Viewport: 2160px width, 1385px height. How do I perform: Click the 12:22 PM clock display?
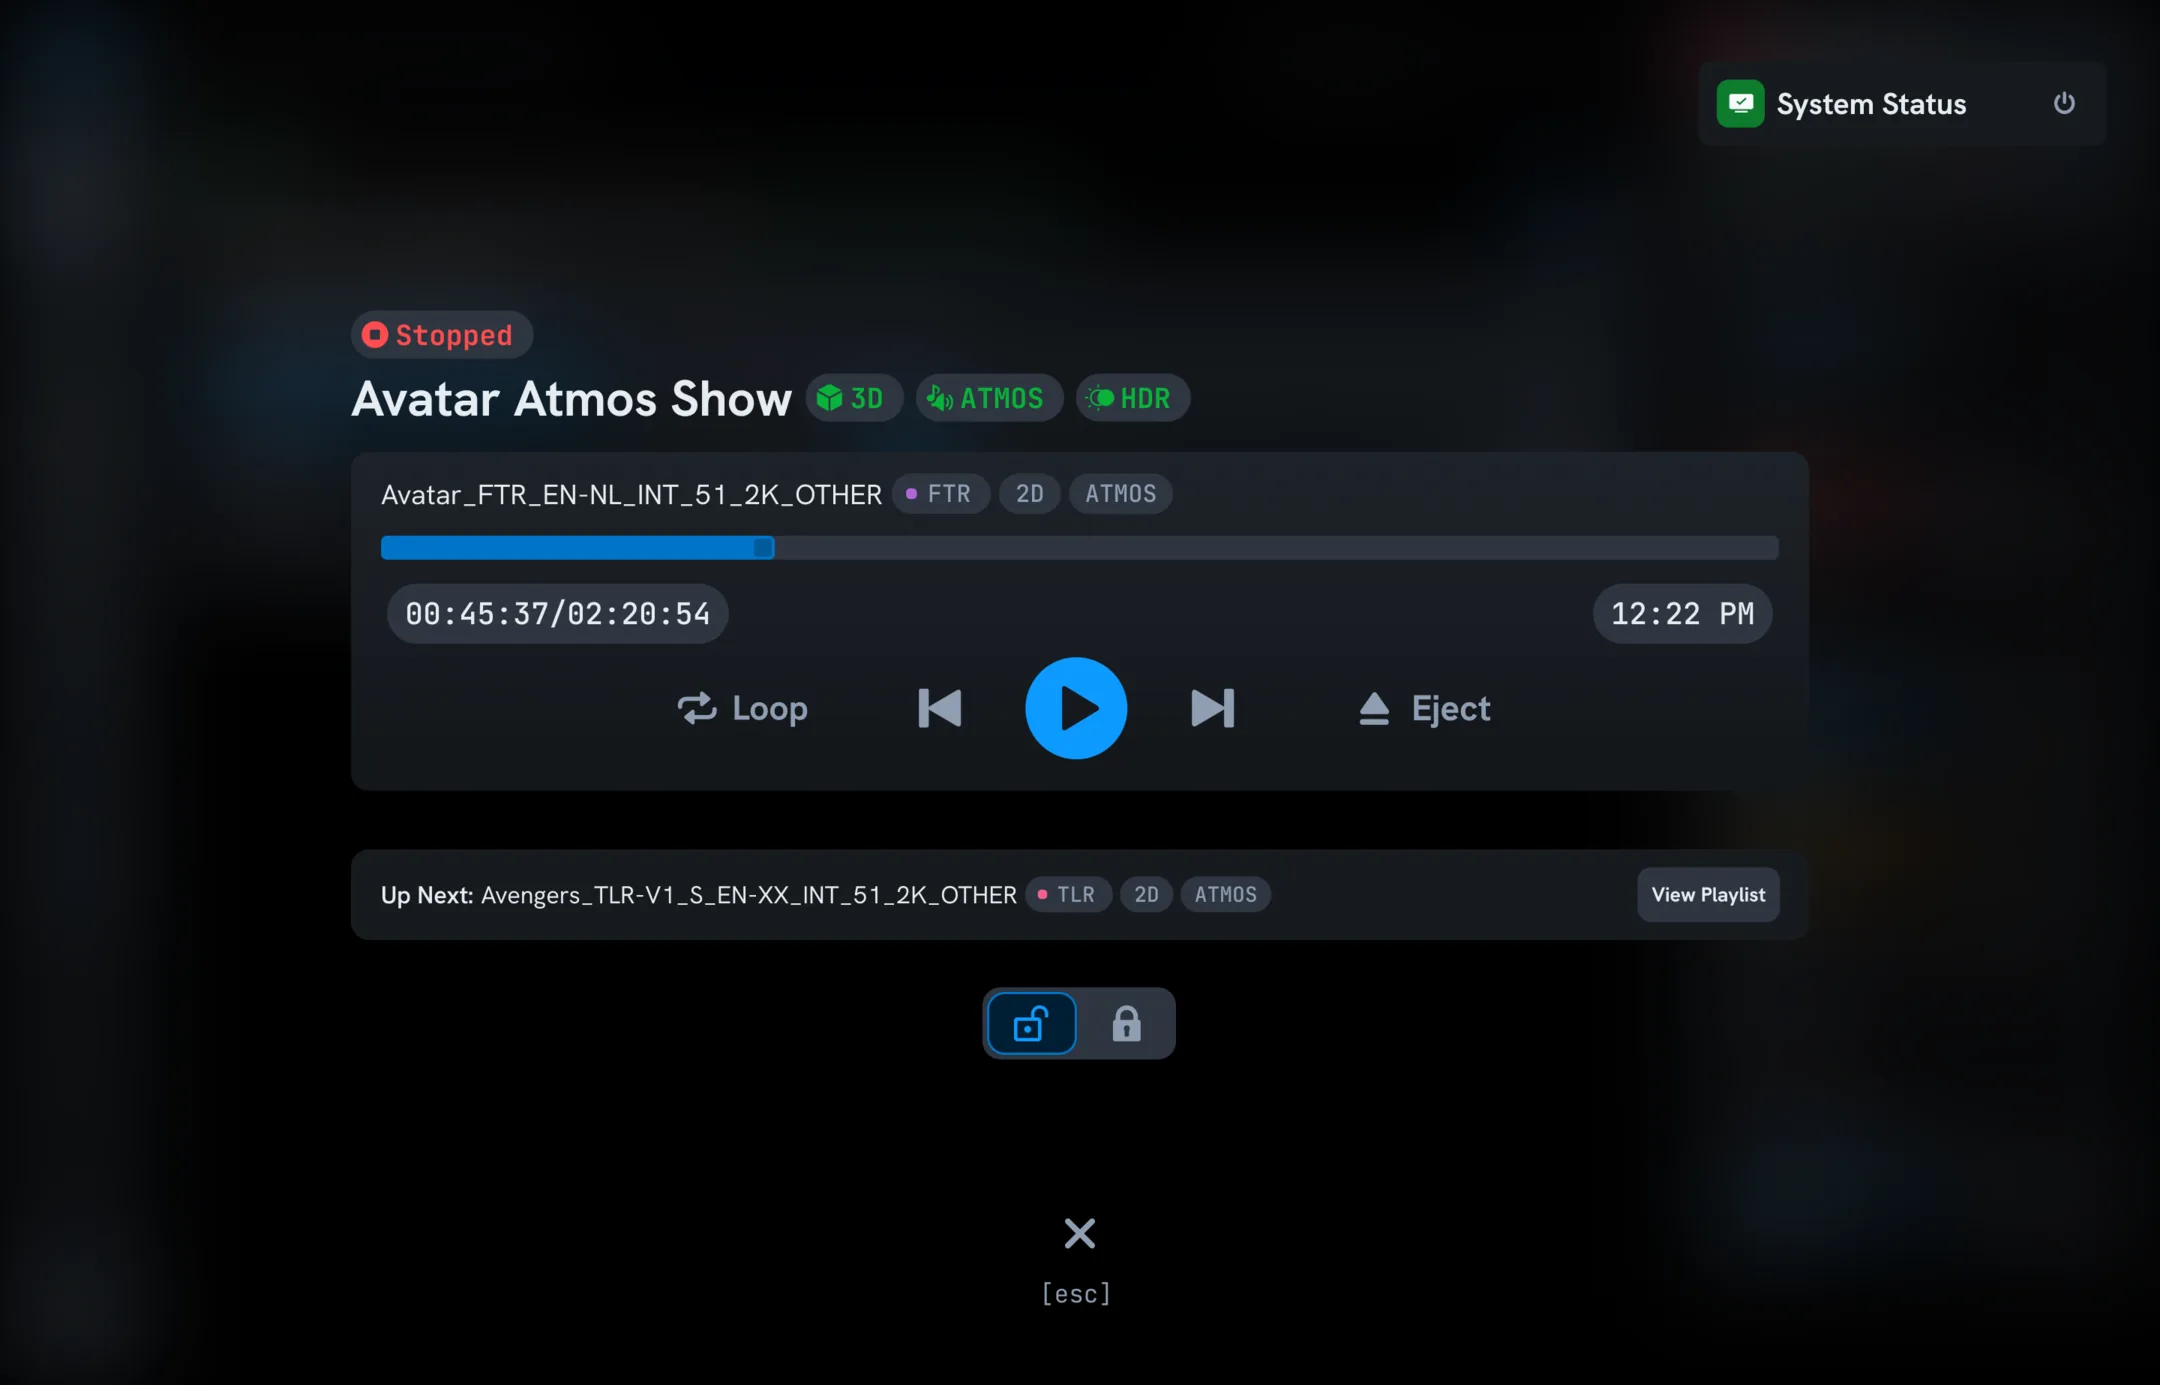click(1682, 613)
